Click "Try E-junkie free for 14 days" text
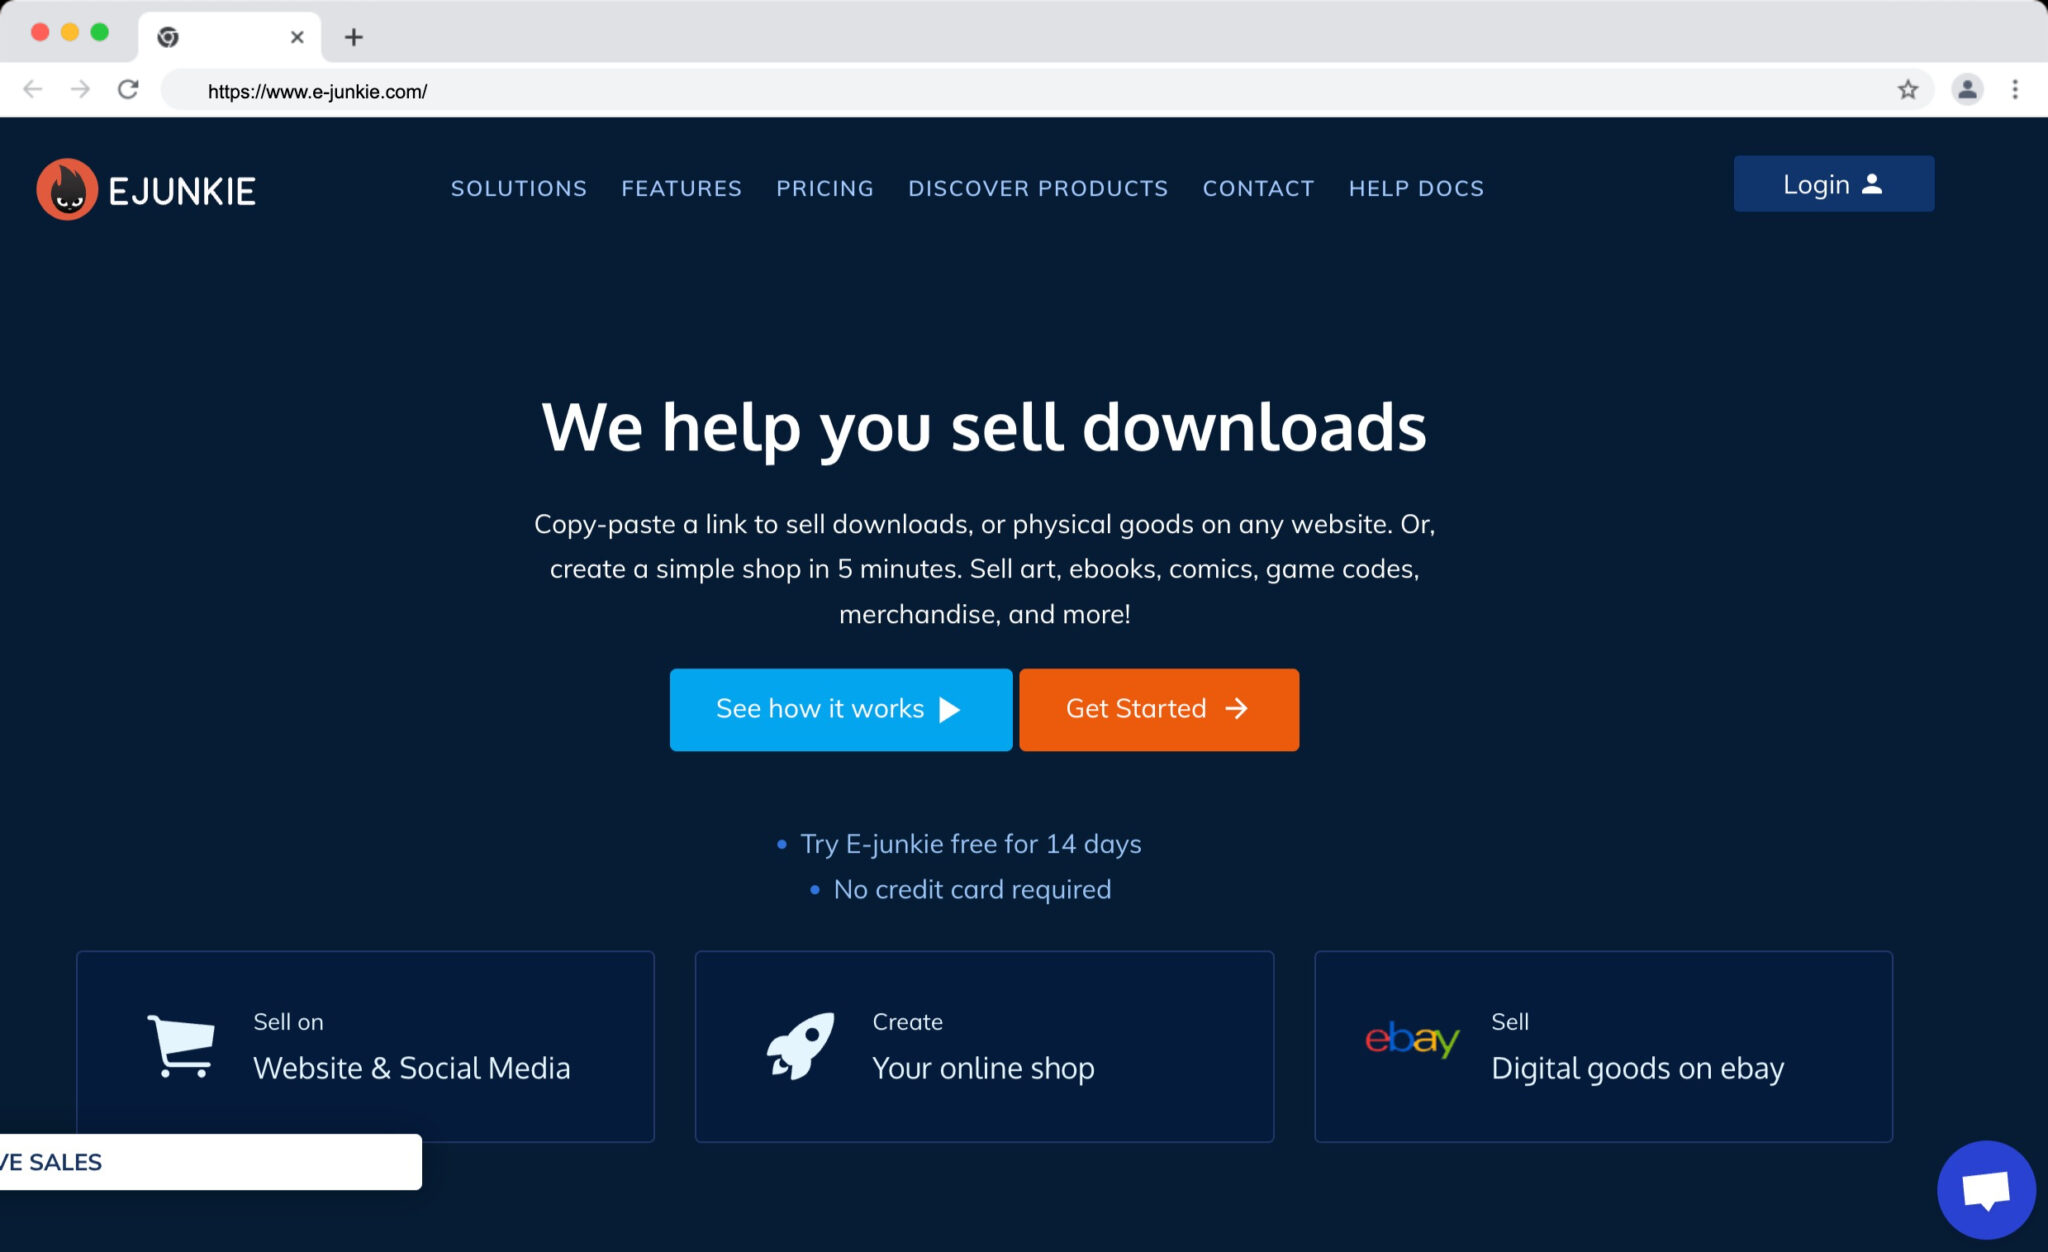 pos(970,844)
